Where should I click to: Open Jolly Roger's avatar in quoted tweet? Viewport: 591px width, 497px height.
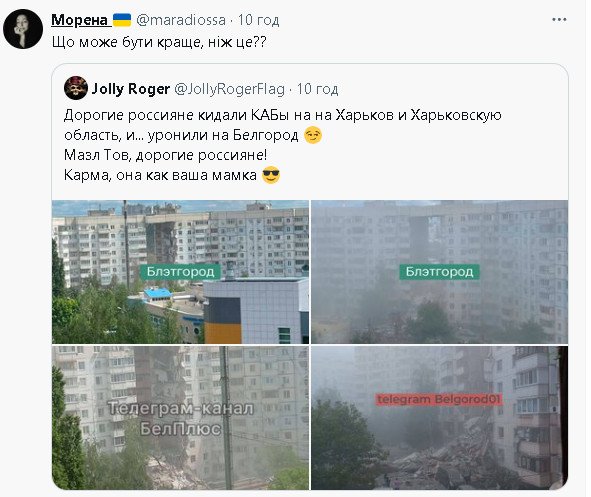point(76,88)
